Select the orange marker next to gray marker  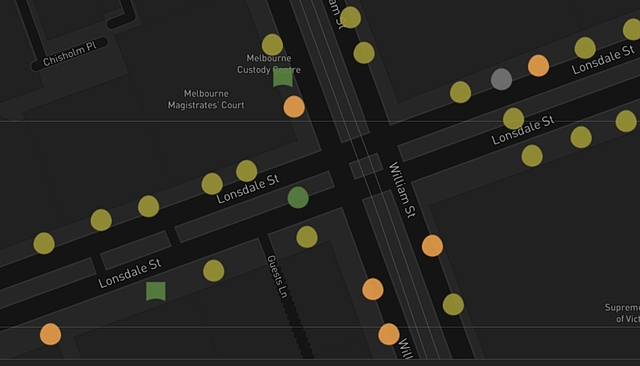538,66
